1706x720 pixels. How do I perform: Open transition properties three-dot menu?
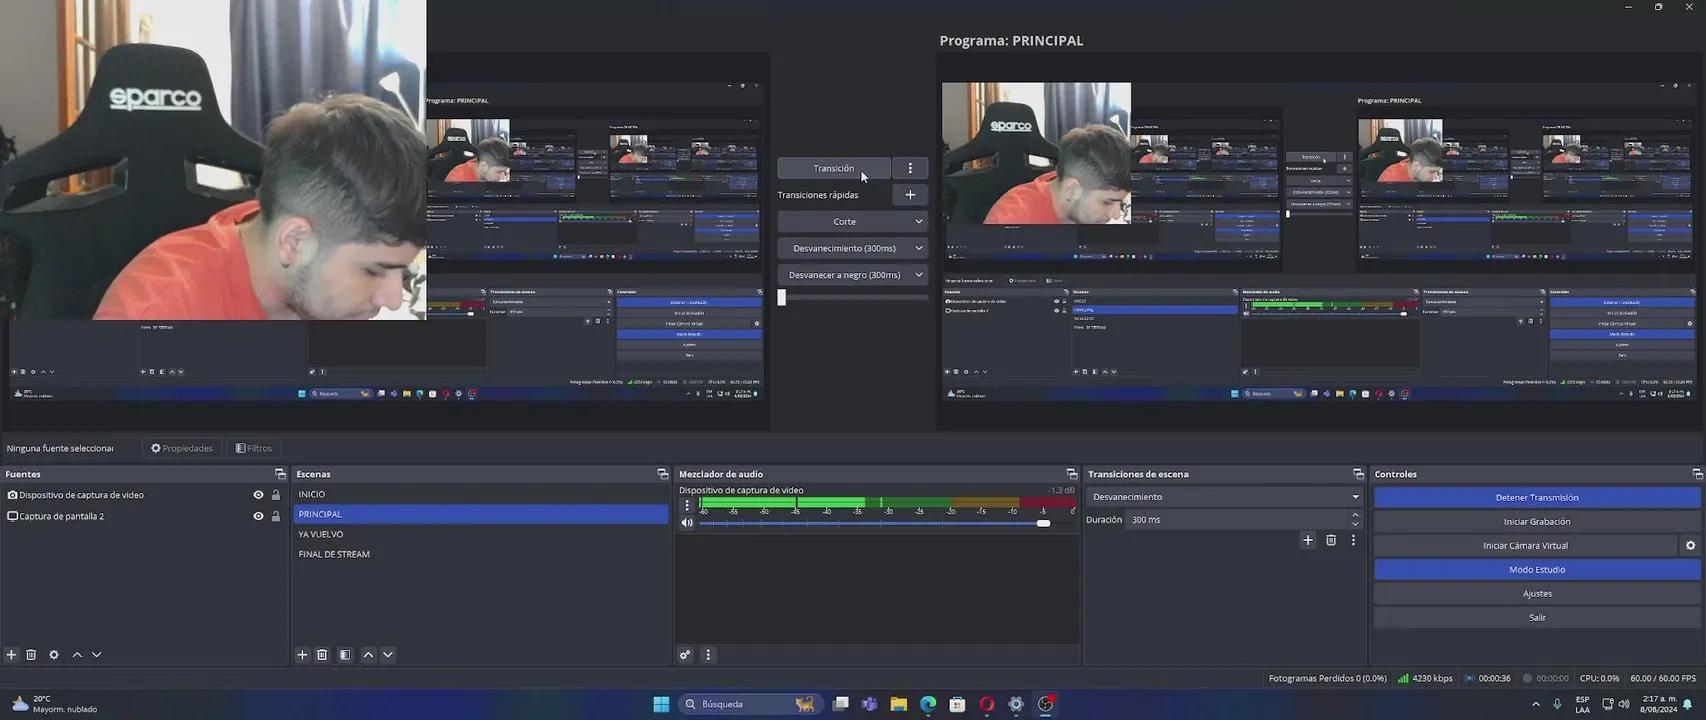tap(1354, 540)
